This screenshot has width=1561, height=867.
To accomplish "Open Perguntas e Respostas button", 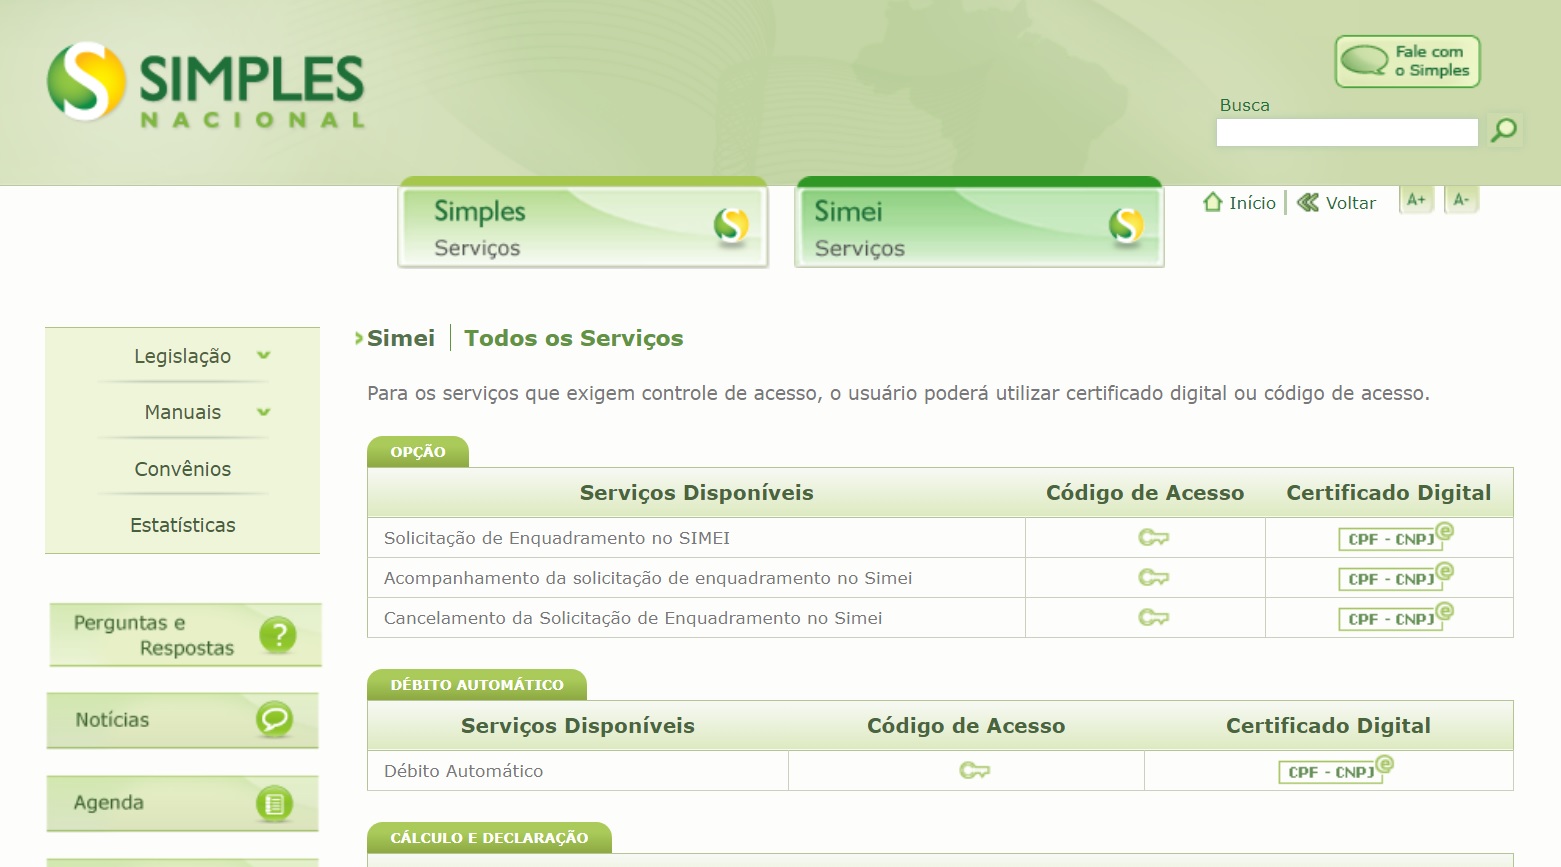I will pos(185,635).
